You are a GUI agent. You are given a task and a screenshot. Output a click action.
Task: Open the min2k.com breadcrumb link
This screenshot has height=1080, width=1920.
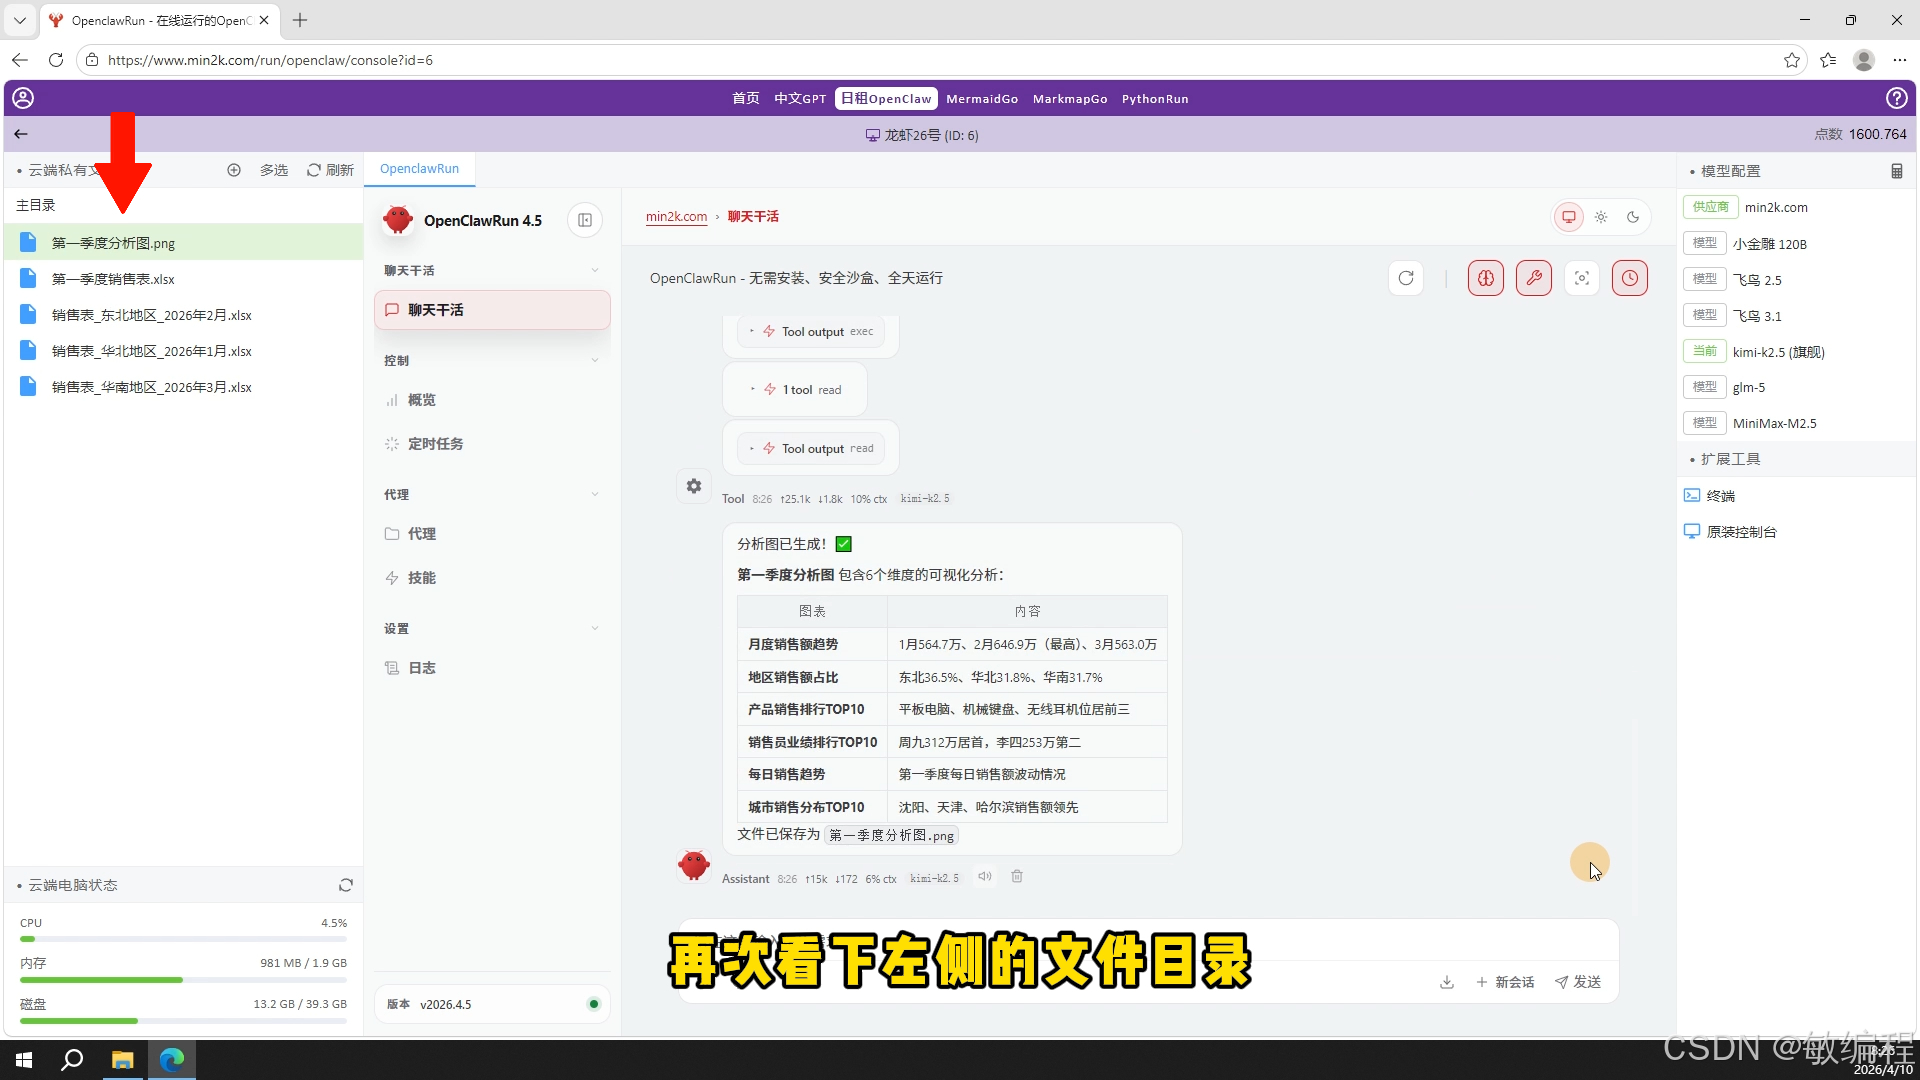(x=676, y=217)
